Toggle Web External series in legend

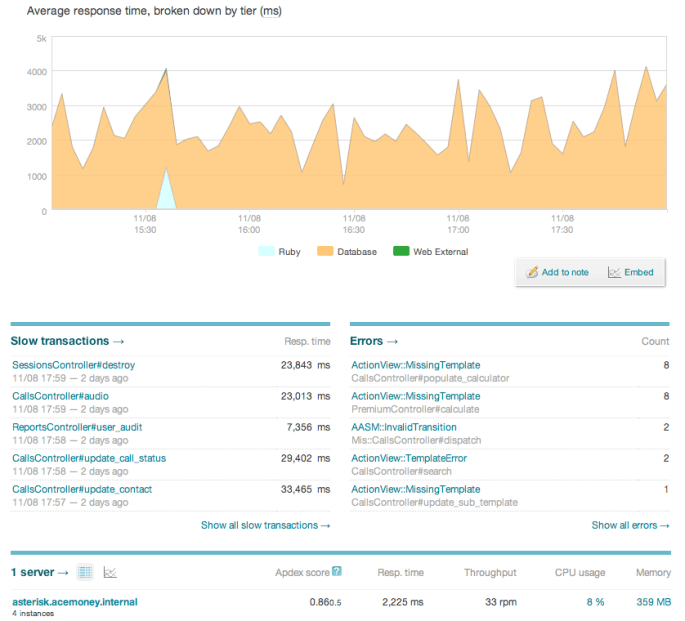430,252
